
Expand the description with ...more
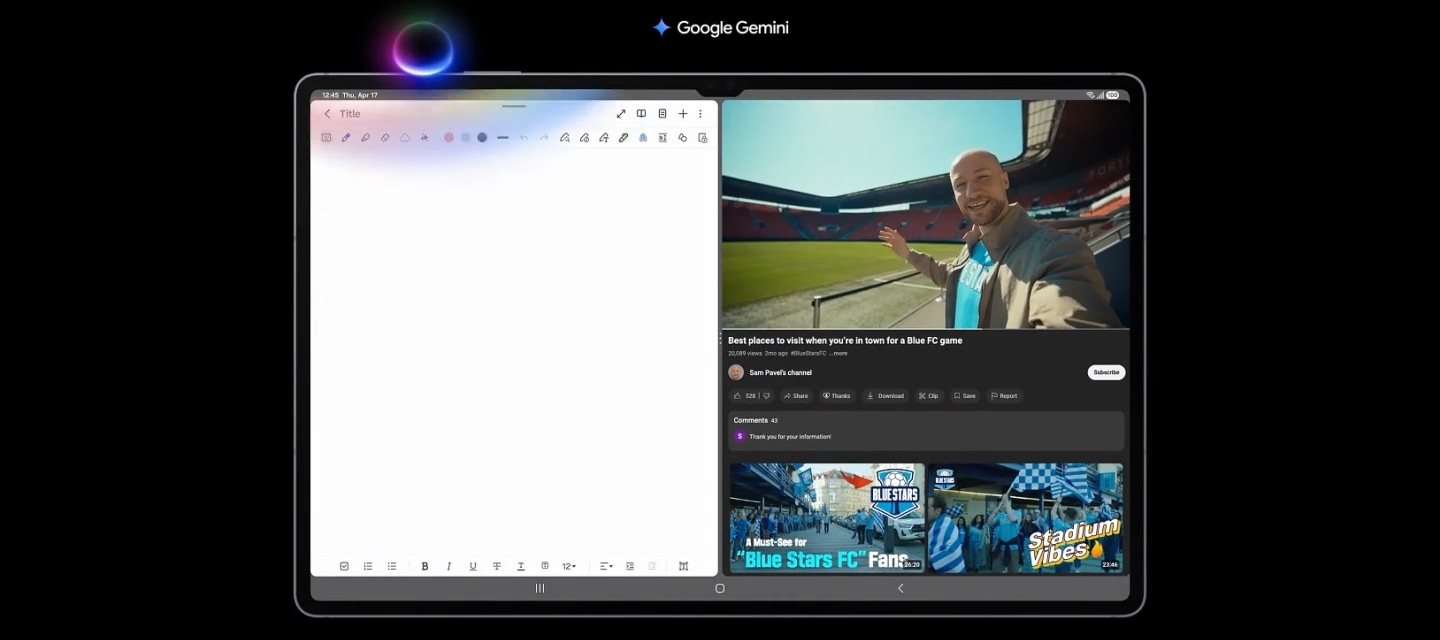[x=838, y=353]
